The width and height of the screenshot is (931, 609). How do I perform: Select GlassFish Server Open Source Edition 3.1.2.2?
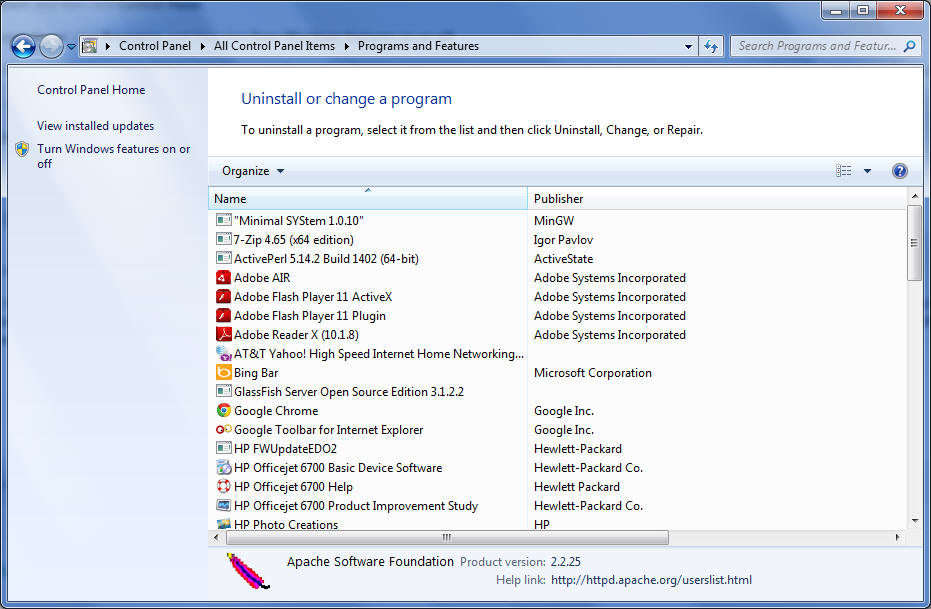[x=349, y=392]
